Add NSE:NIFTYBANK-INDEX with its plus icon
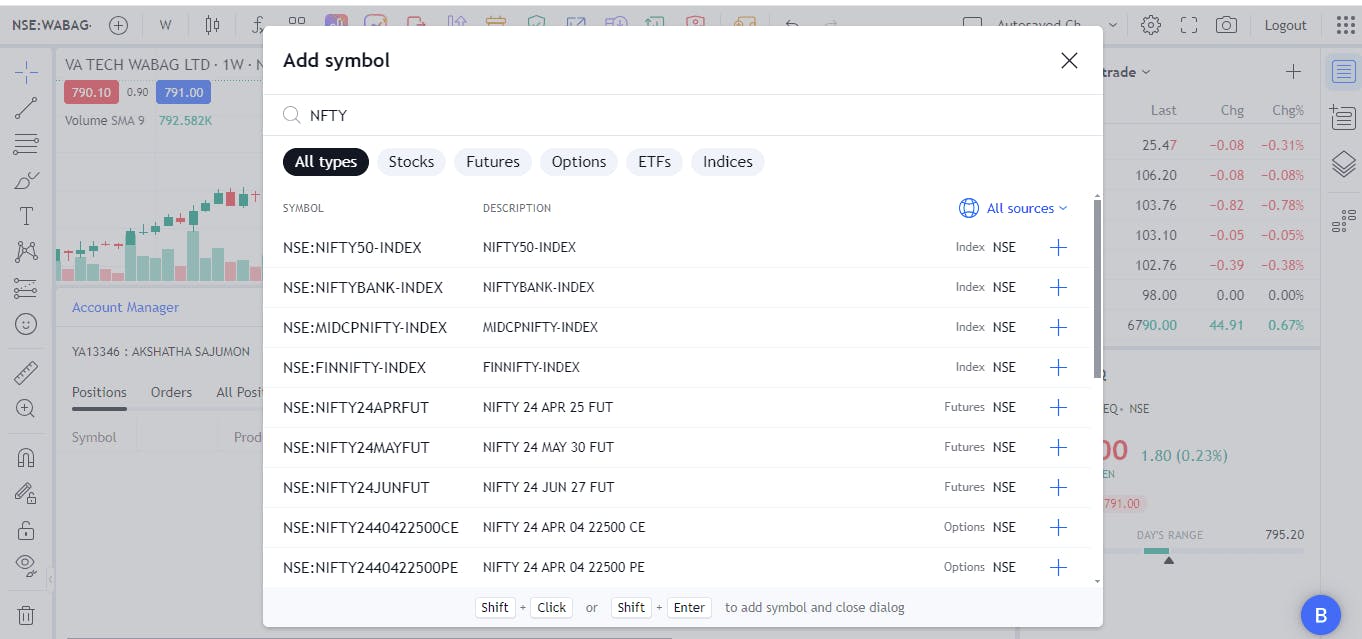The width and height of the screenshot is (1362, 639). click(1058, 287)
